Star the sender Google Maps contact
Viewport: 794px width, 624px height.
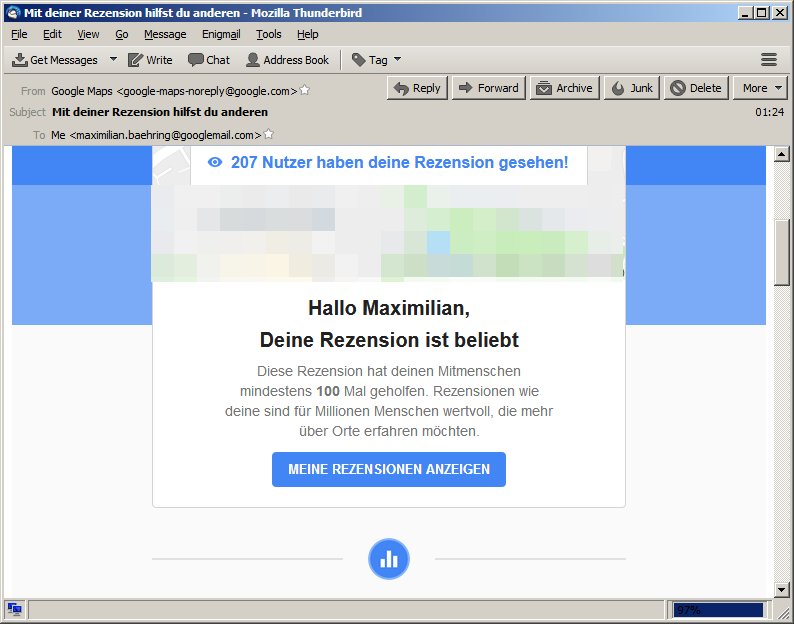coord(304,90)
